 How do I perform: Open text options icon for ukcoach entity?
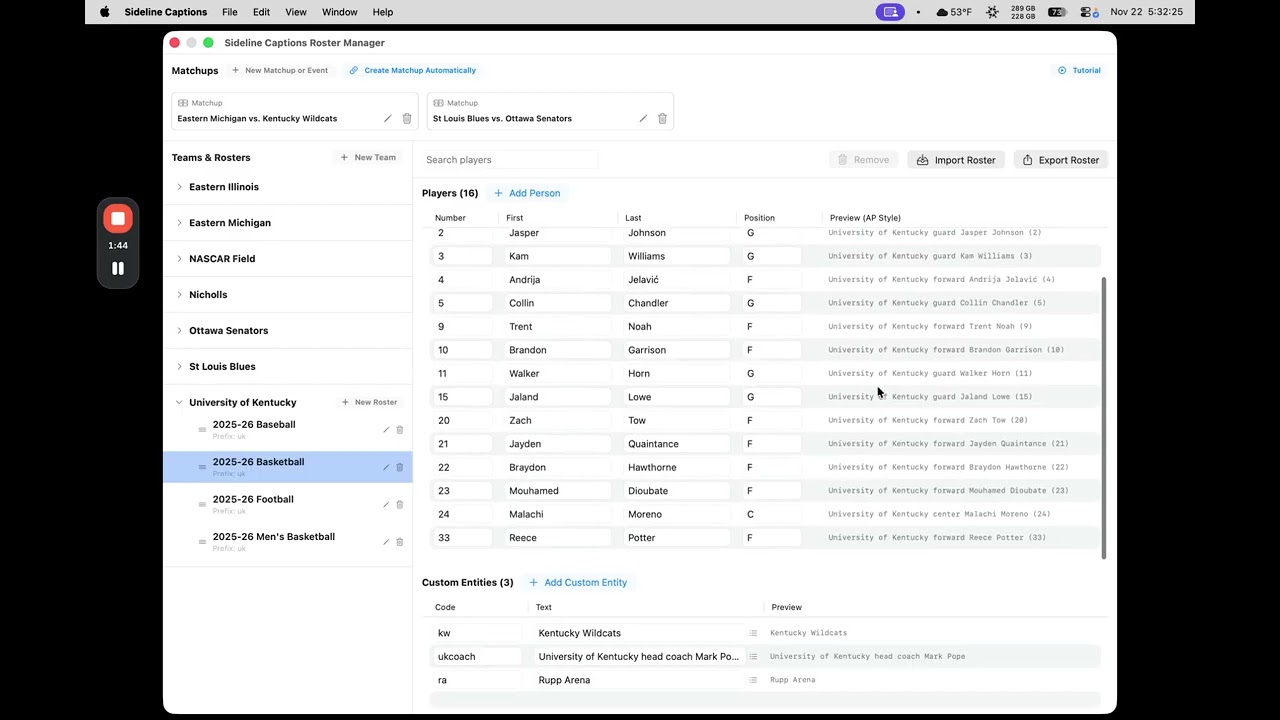[753, 656]
